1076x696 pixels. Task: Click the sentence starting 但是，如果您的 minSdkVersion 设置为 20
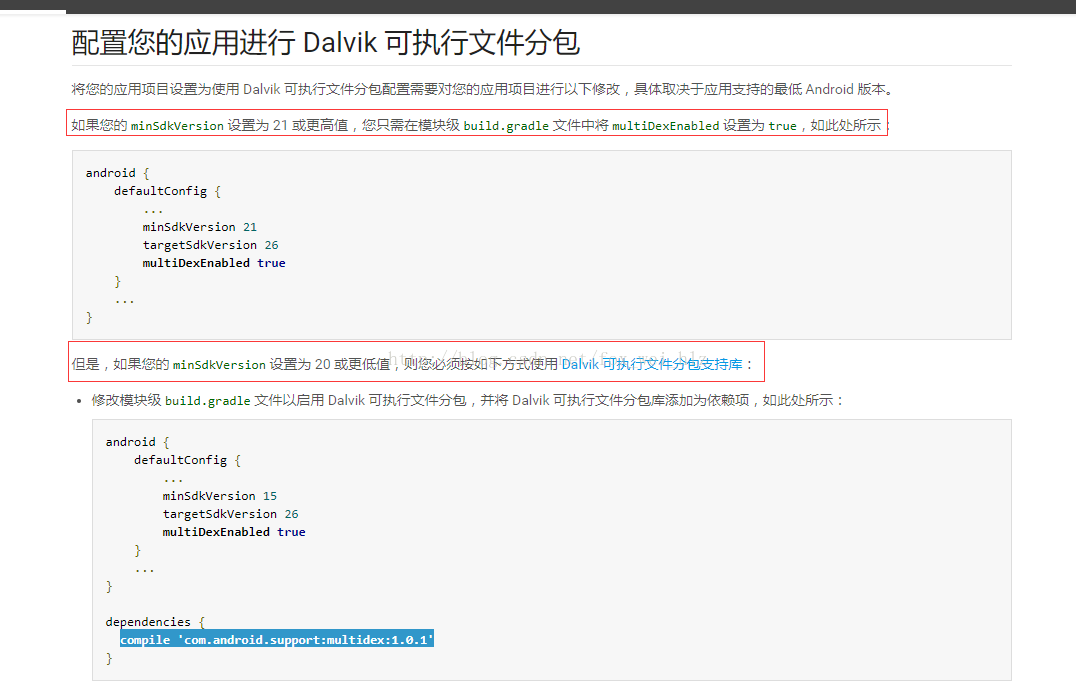pyautogui.click(x=412, y=364)
